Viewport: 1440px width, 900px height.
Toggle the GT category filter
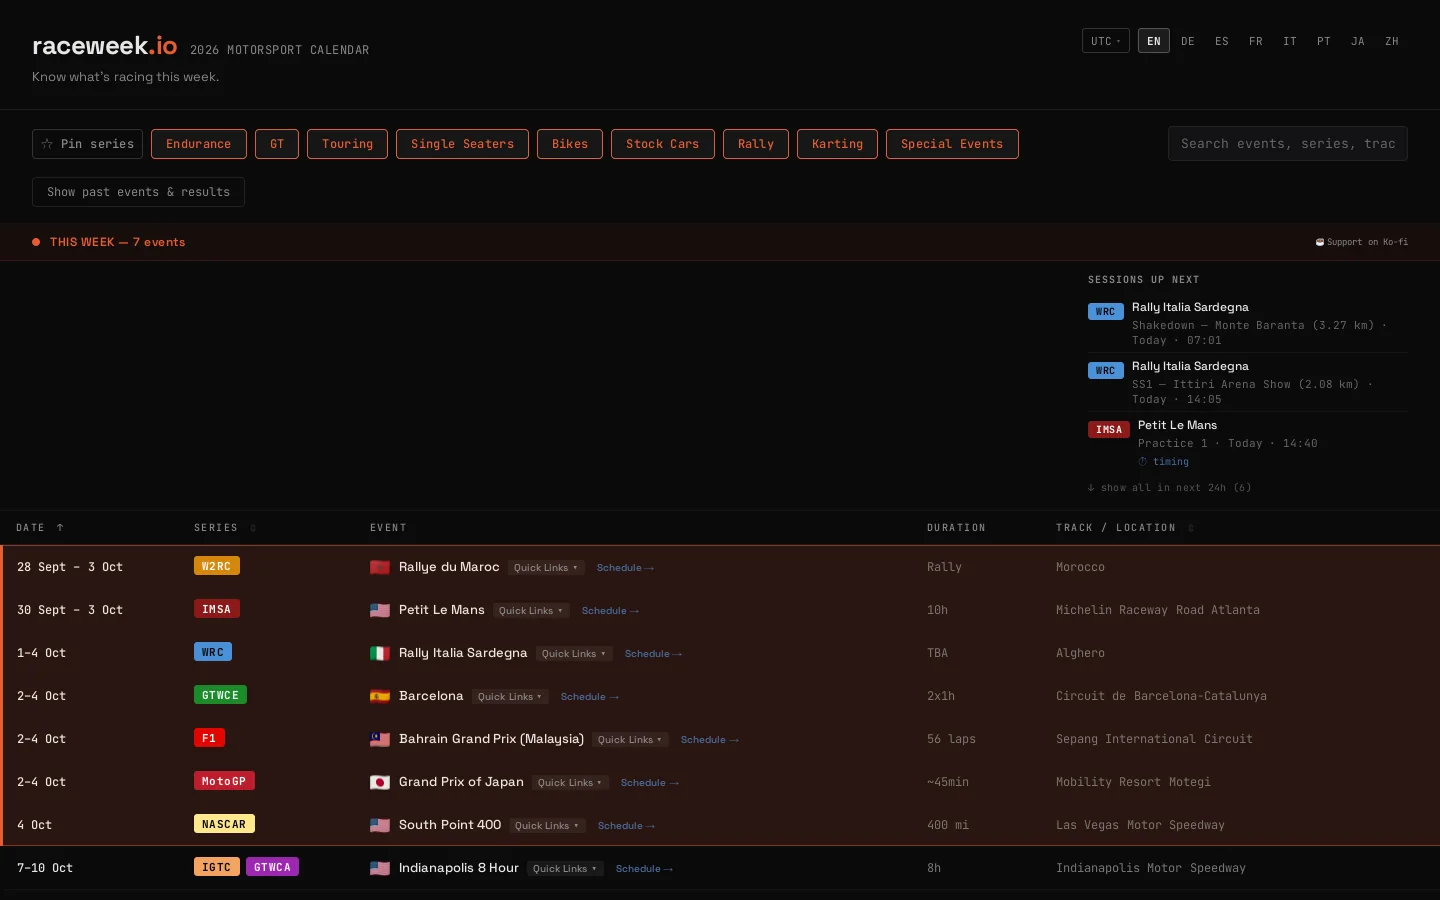(x=277, y=144)
